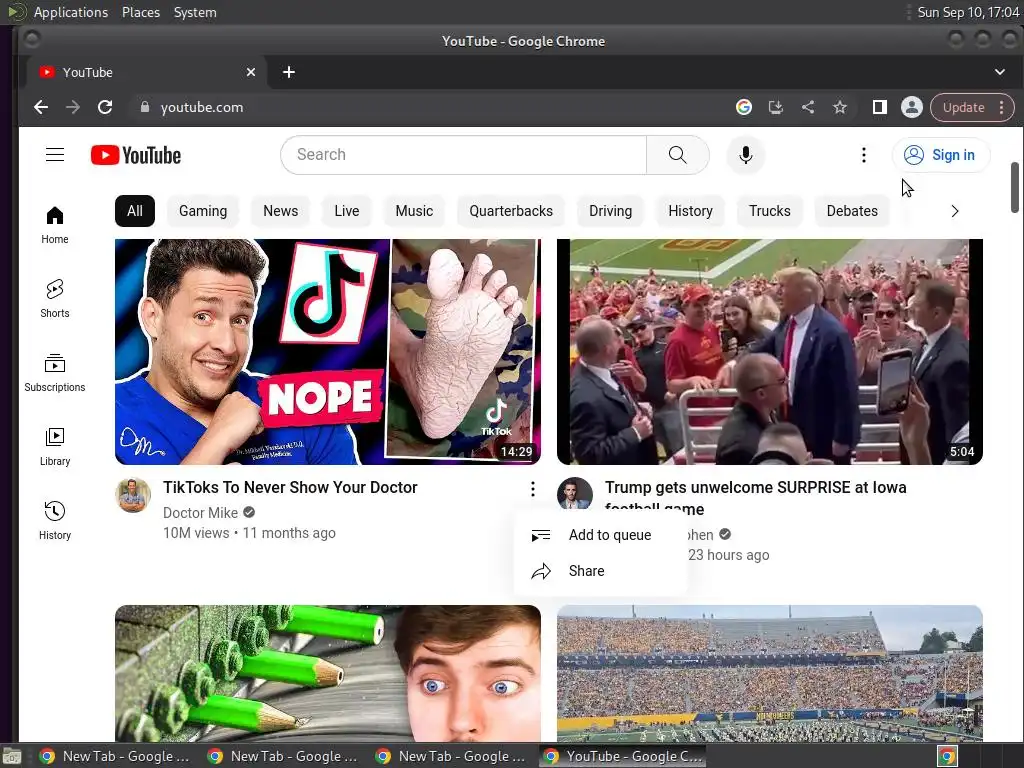This screenshot has height=768, width=1024.
Task: Toggle Chrome side panel
Action: click(x=880, y=107)
